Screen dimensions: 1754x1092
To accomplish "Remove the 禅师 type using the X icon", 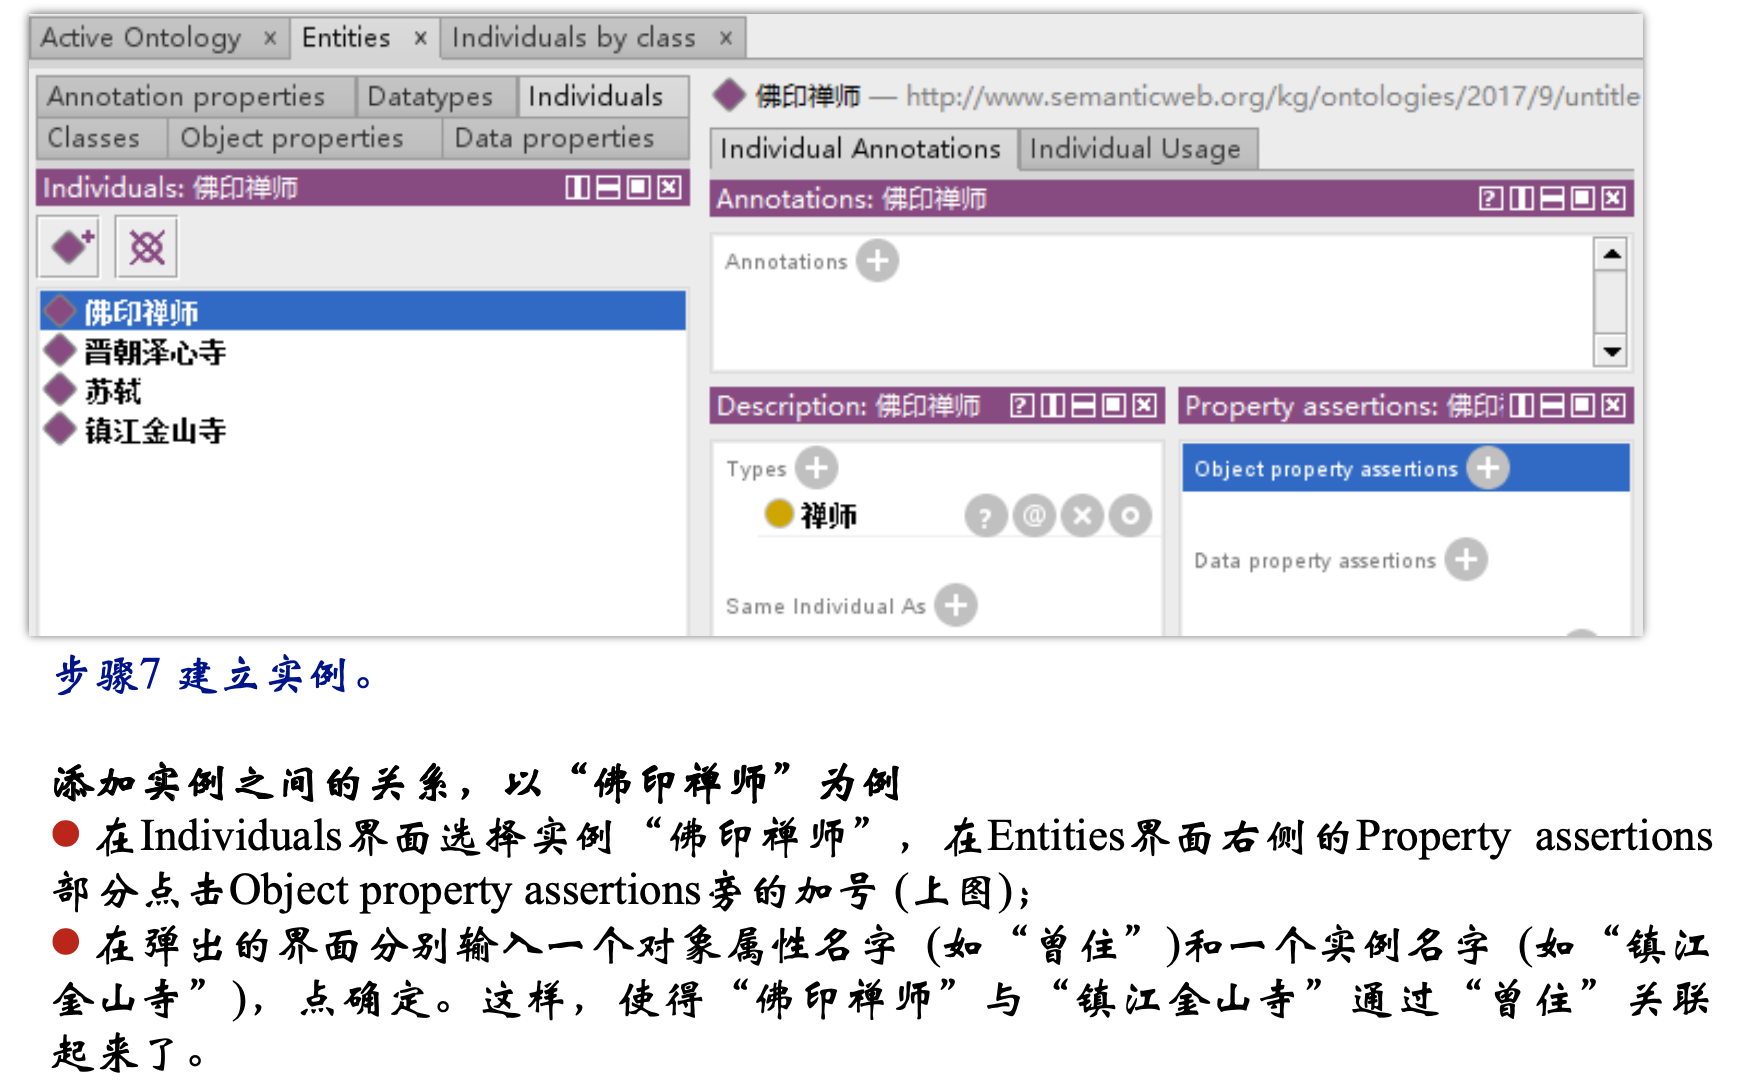I will [x=1081, y=516].
